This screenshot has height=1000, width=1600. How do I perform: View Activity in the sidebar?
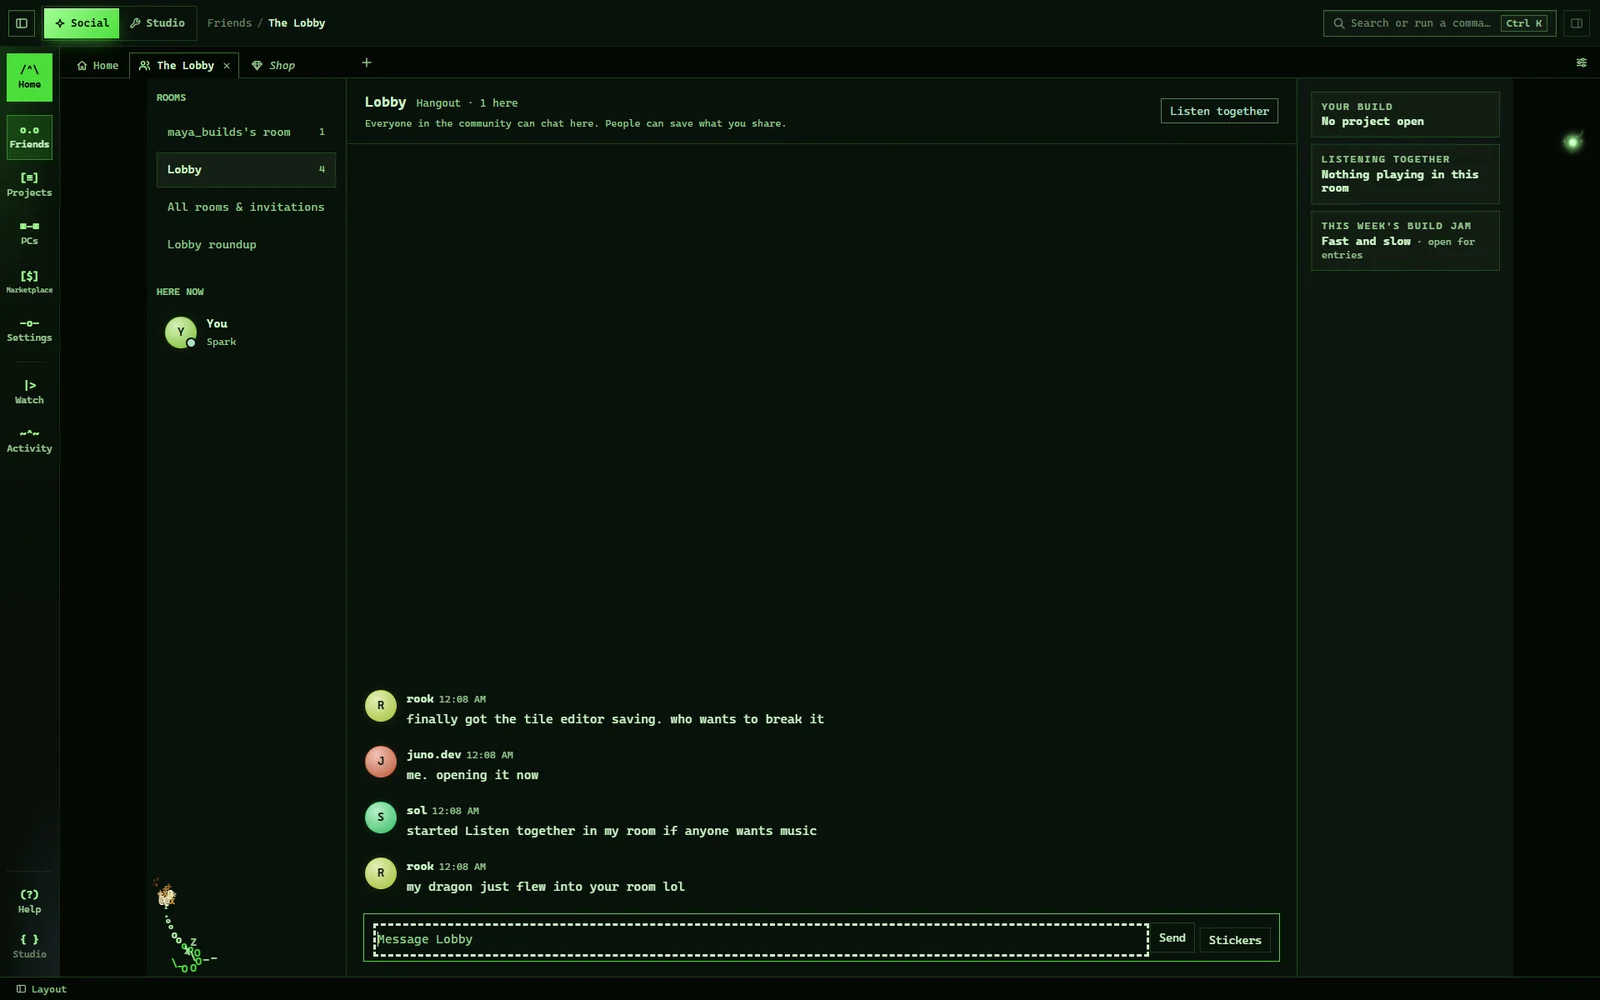30,440
